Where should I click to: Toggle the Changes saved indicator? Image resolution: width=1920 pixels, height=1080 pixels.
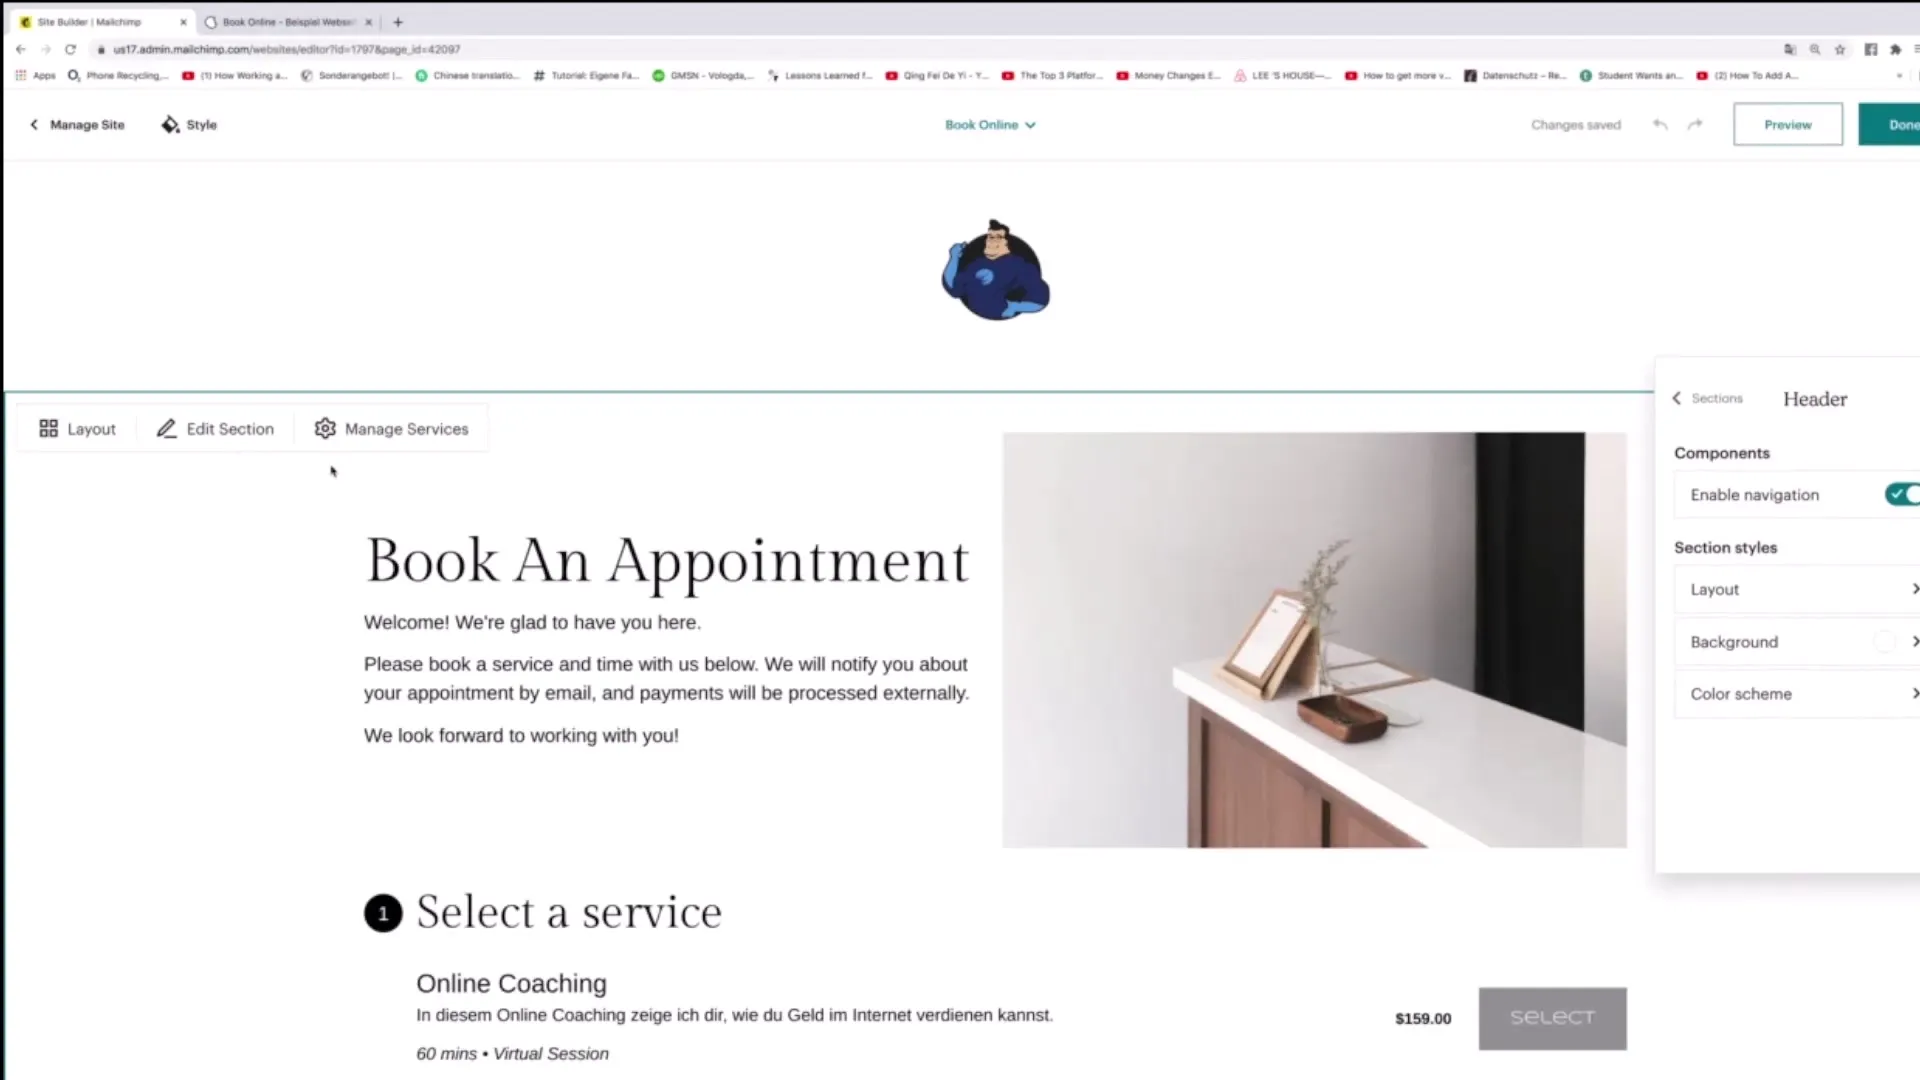coord(1576,124)
